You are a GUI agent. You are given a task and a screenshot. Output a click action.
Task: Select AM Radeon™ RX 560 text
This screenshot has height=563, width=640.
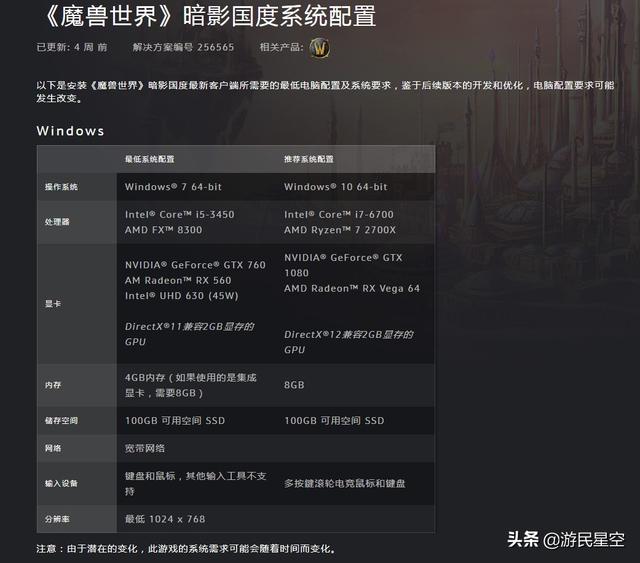pos(178,280)
